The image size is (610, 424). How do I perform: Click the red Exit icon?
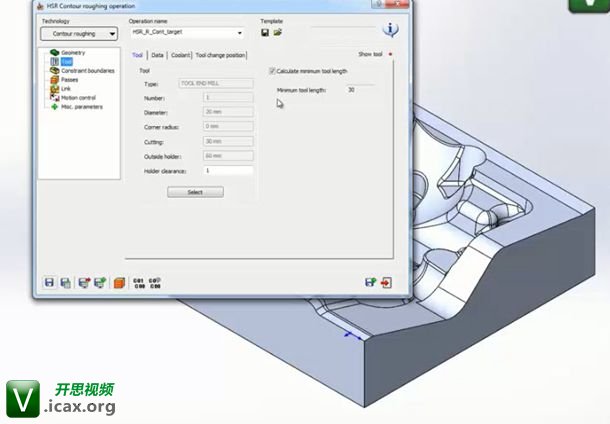386,282
